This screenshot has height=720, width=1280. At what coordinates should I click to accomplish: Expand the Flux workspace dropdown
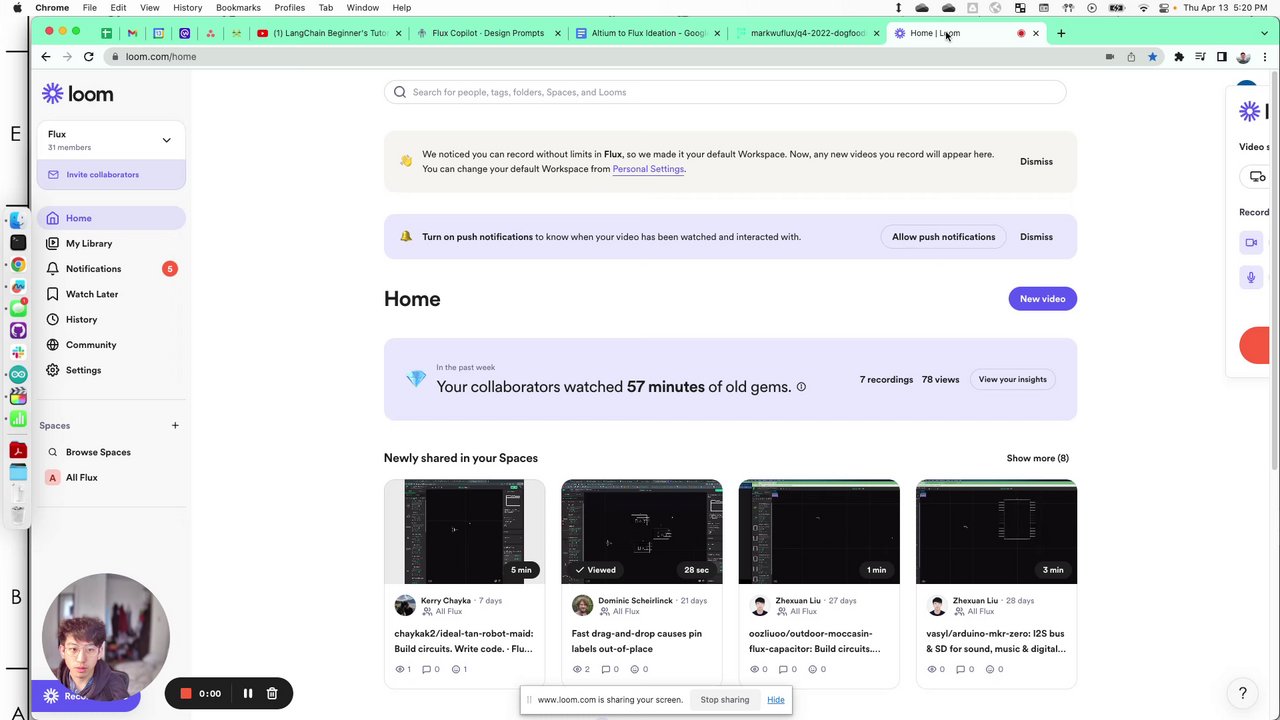pos(166,140)
